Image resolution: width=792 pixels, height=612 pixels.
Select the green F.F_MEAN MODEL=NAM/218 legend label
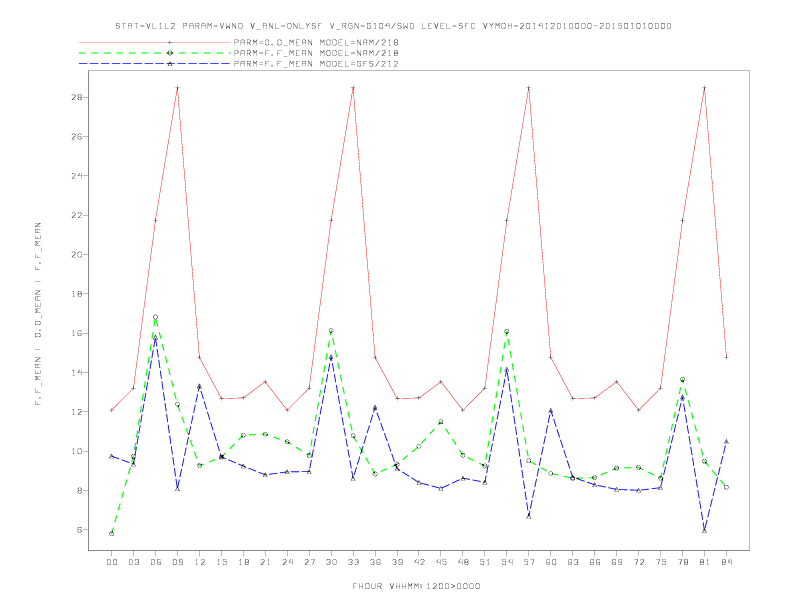click(x=316, y=53)
